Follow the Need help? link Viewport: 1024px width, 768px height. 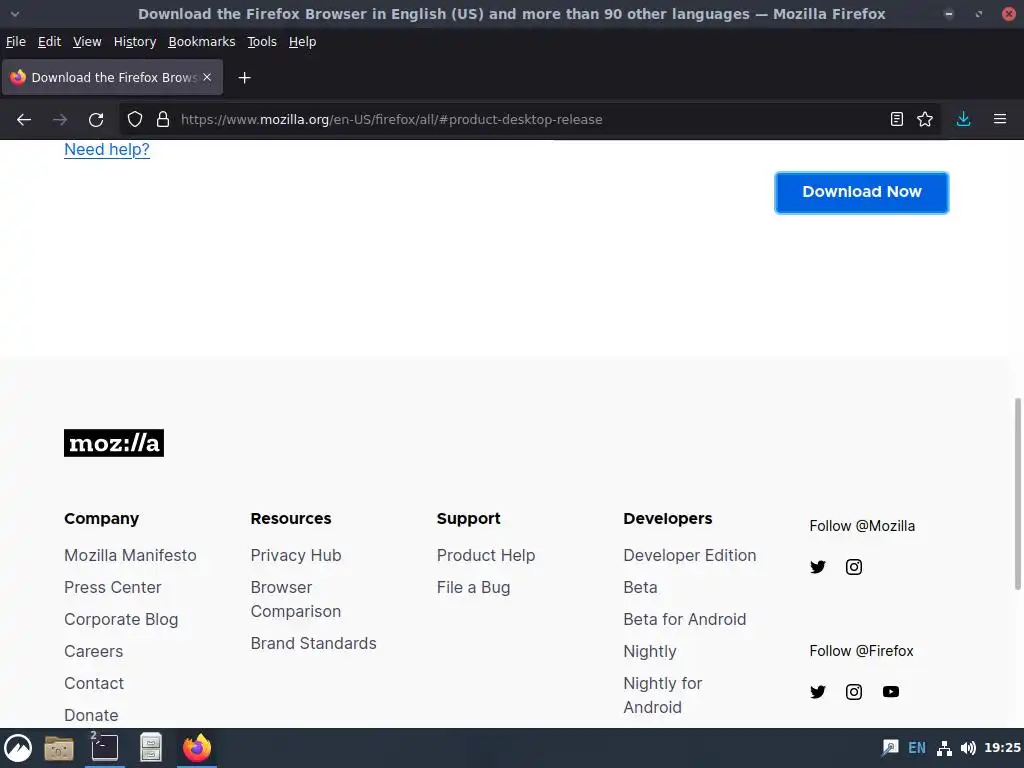coord(106,150)
